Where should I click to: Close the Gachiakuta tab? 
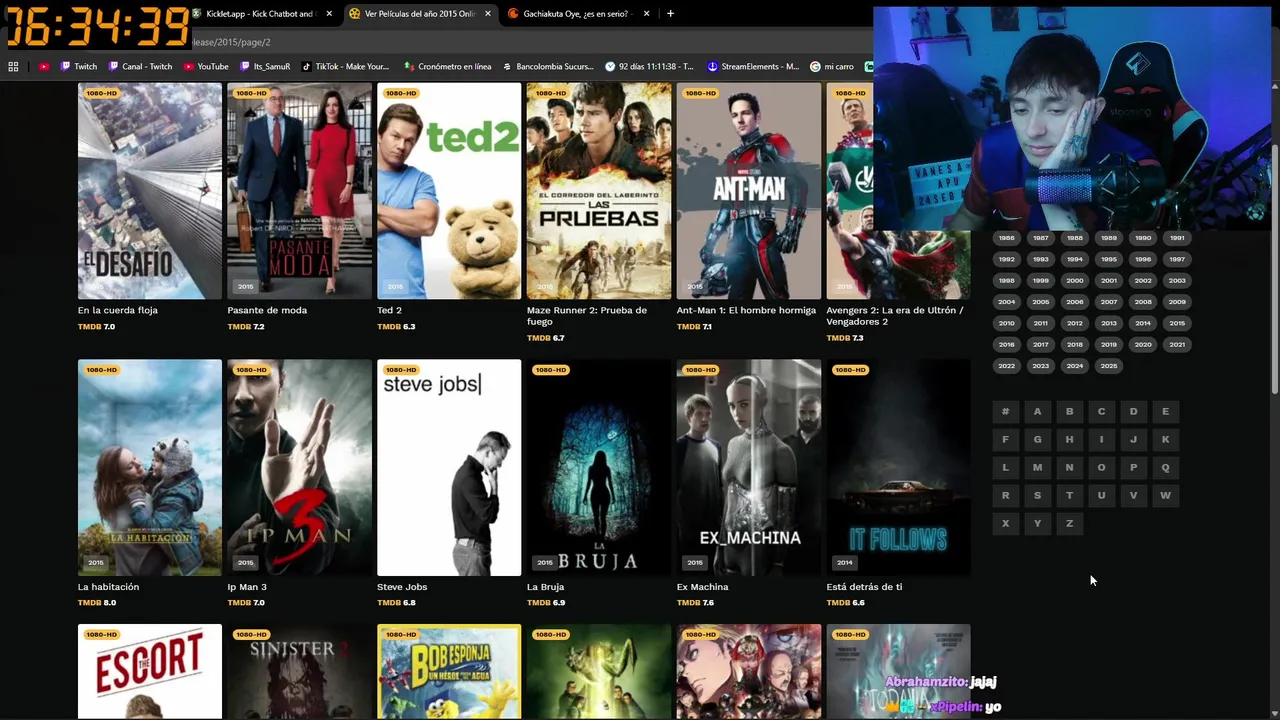[x=646, y=14]
